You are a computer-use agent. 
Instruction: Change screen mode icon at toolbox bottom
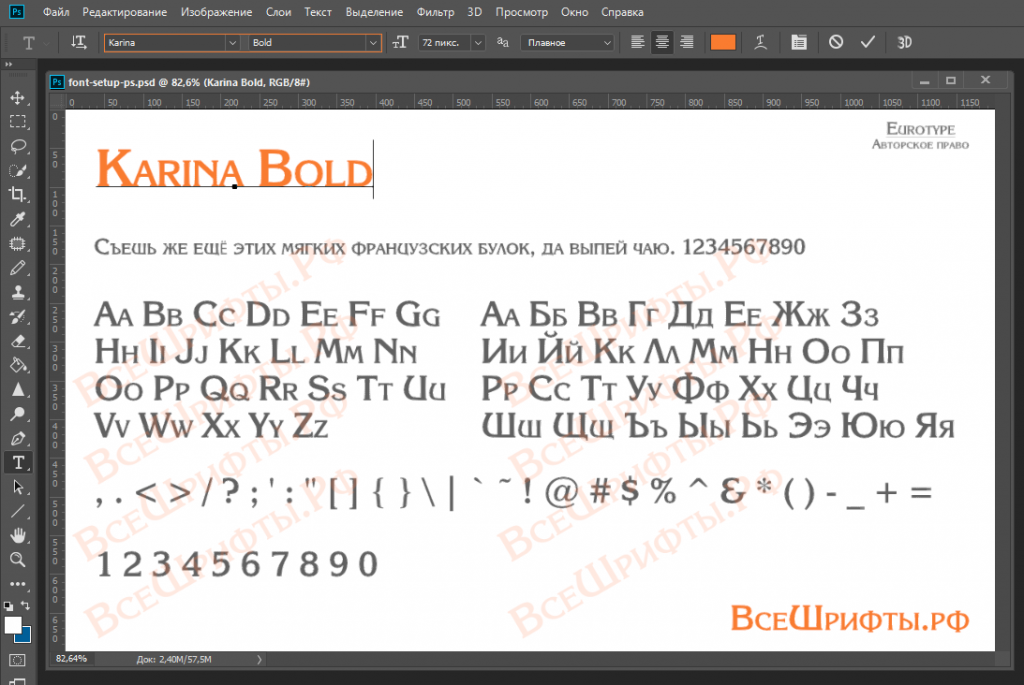tap(18, 681)
